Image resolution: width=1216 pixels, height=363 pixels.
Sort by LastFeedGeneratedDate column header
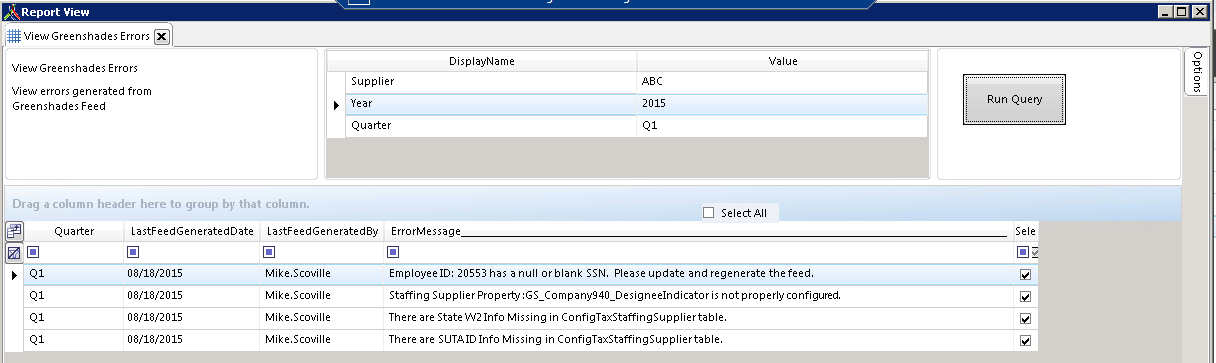click(192, 231)
